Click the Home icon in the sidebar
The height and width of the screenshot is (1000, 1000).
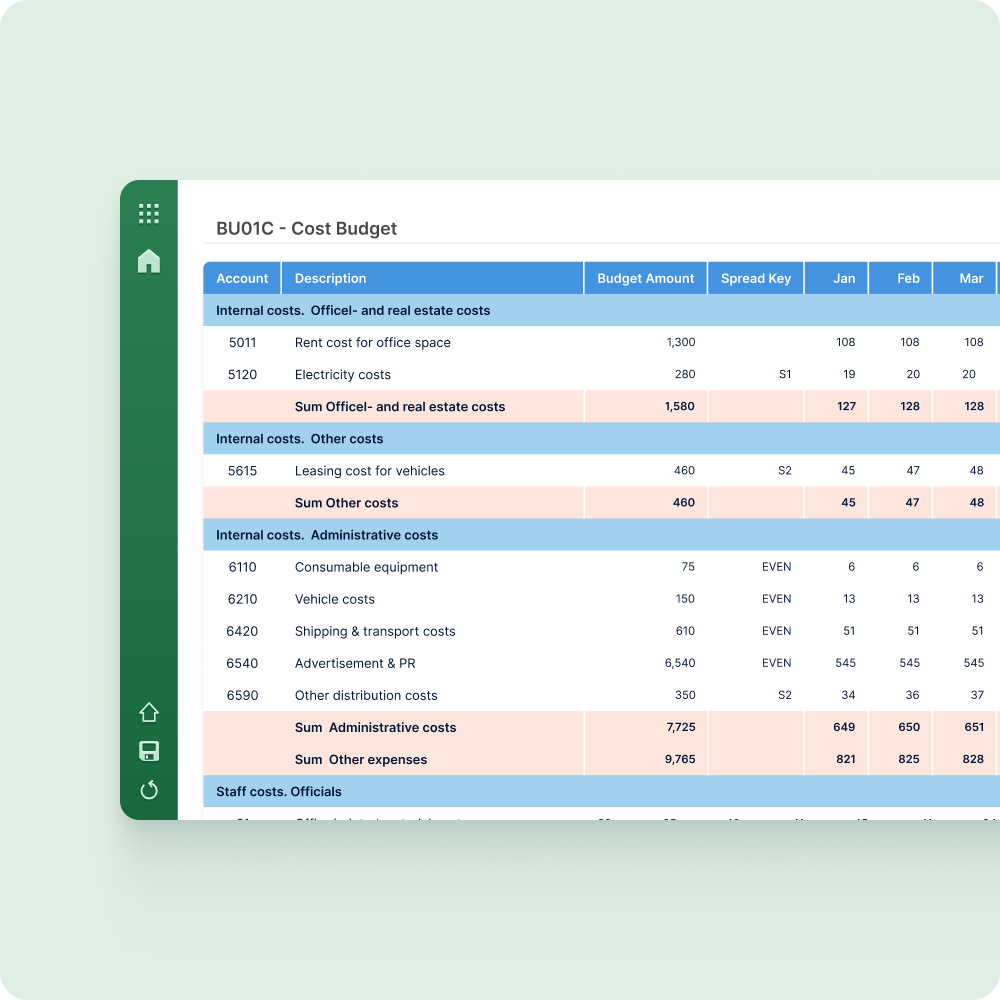point(149,261)
